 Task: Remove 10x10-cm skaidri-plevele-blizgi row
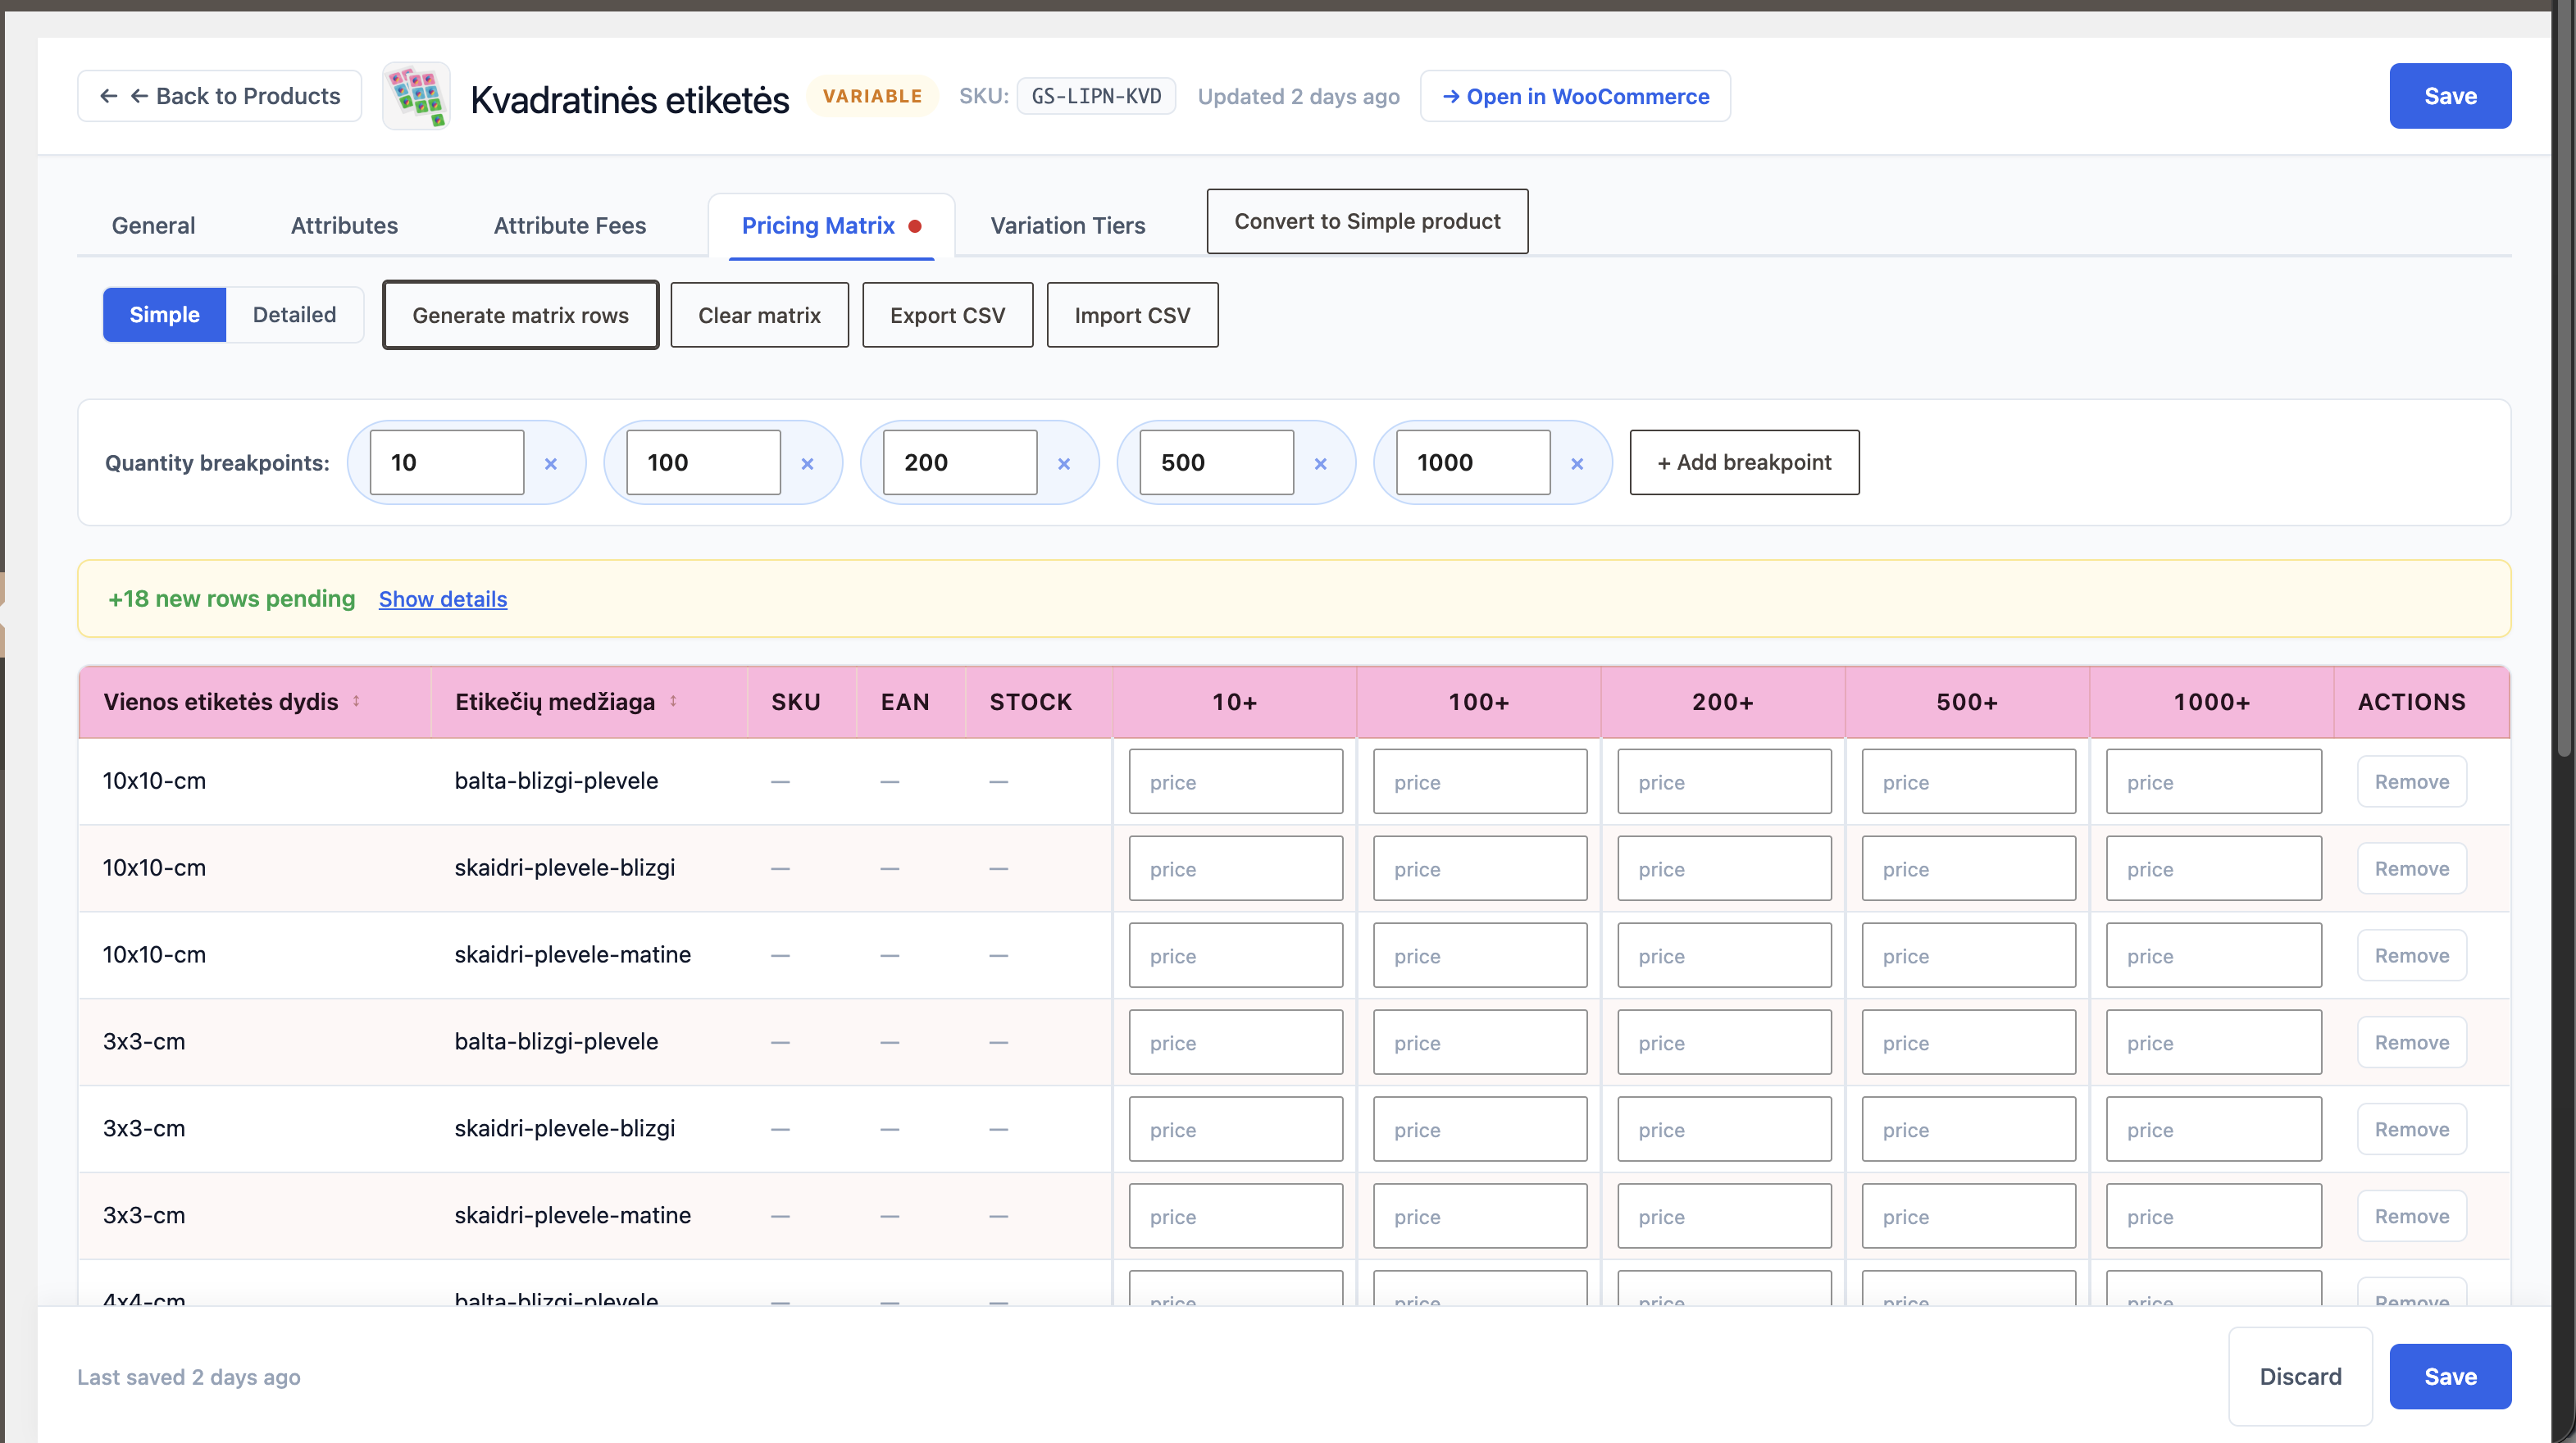click(x=2412, y=868)
